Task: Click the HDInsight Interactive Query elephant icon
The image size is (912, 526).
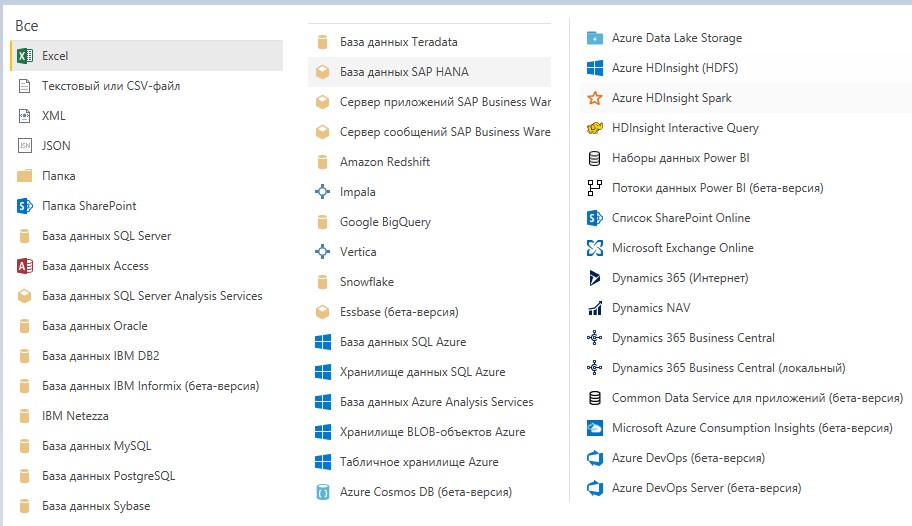Action: (594, 128)
